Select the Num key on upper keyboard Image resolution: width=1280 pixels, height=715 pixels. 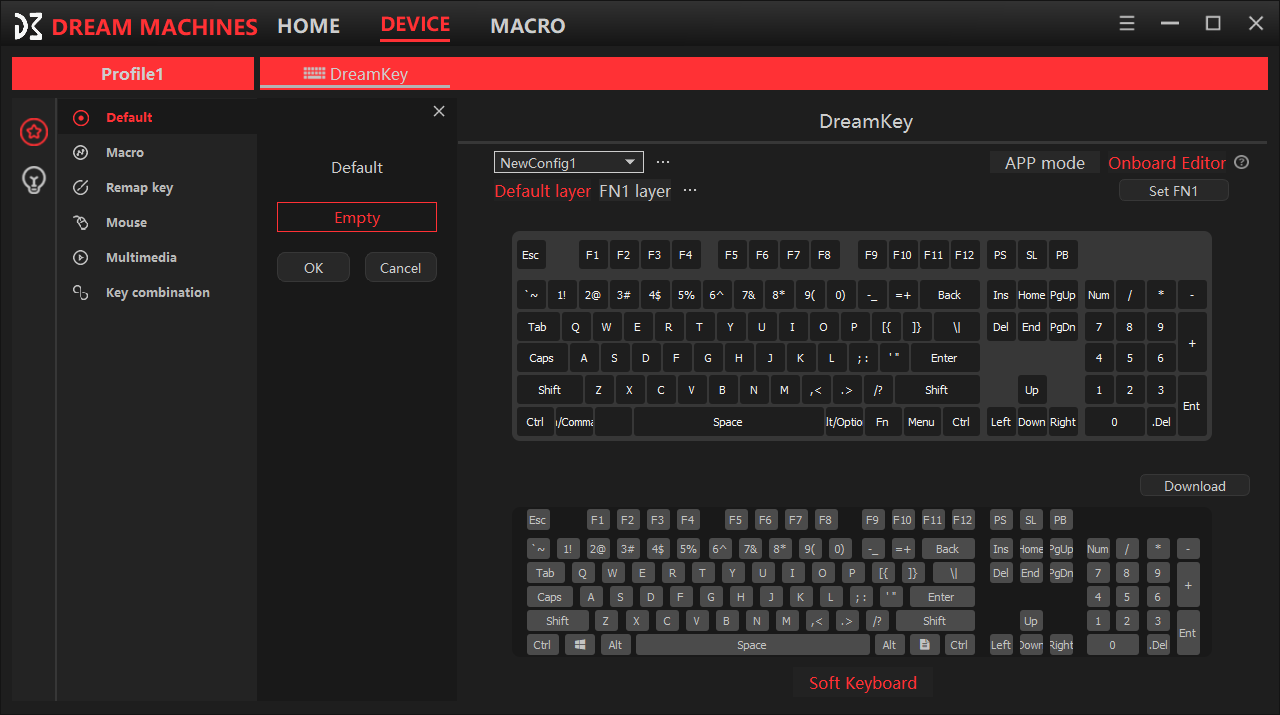point(1099,295)
